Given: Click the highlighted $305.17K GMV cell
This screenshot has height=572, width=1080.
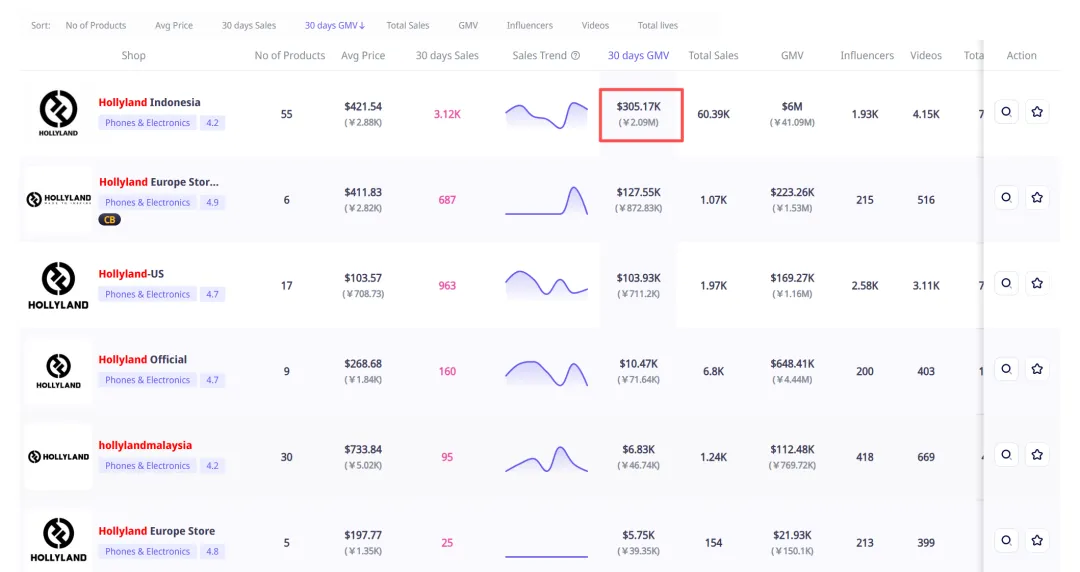Looking at the screenshot, I should pyautogui.click(x=640, y=114).
